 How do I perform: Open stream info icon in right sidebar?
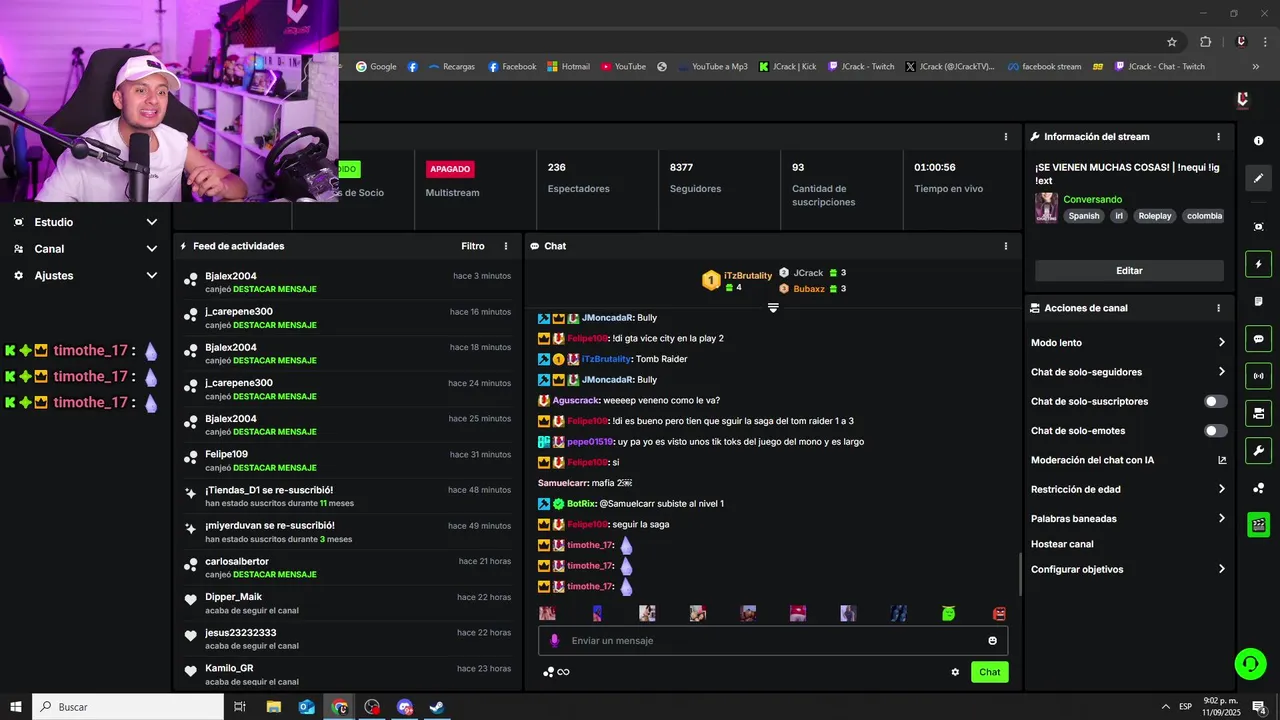[1258, 141]
